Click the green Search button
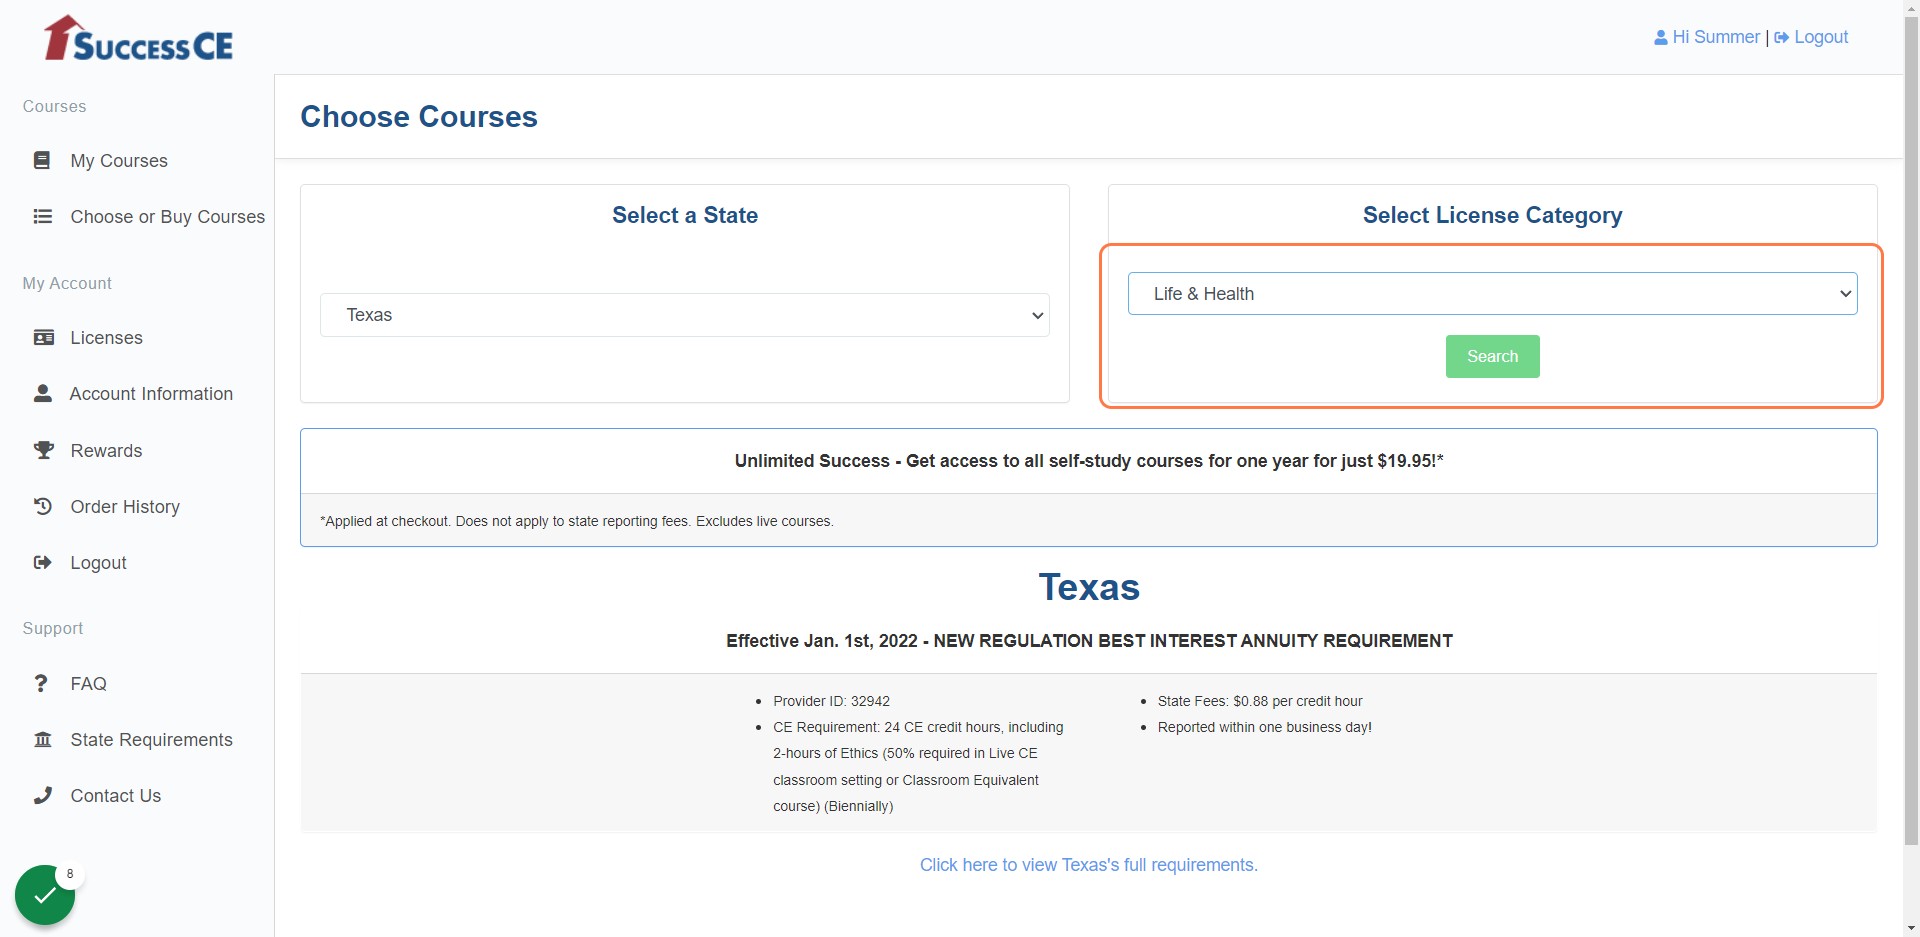 point(1493,356)
